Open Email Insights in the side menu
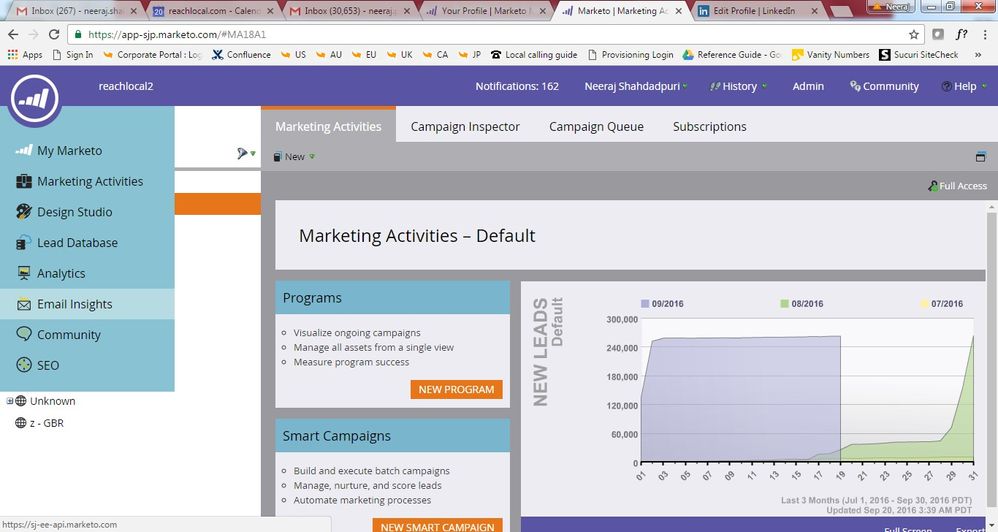The height and width of the screenshot is (532, 998). point(74,304)
